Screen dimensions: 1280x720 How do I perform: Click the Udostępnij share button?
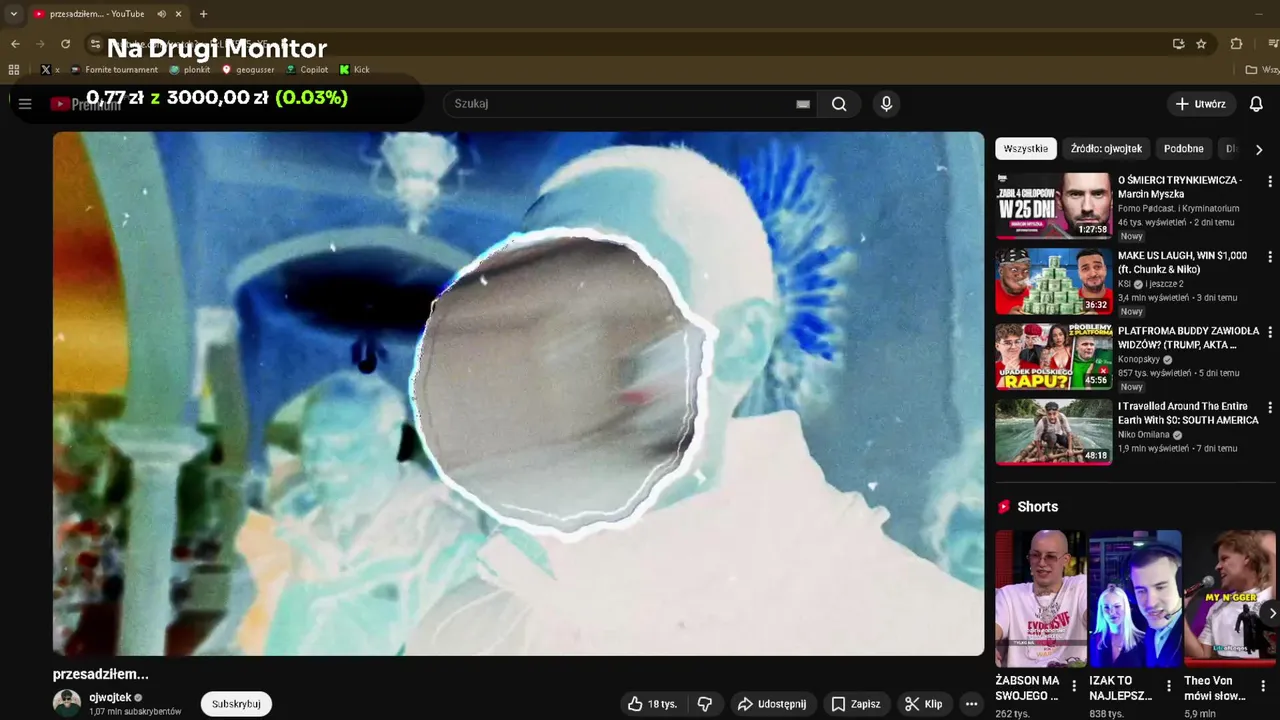pyautogui.click(x=771, y=704)
